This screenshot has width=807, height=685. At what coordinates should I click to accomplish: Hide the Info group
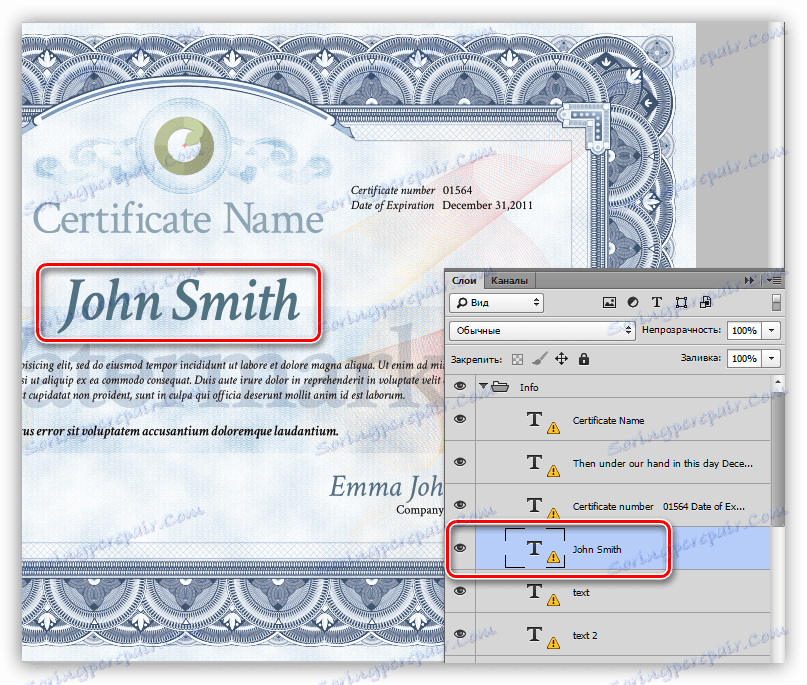point(460,386)
